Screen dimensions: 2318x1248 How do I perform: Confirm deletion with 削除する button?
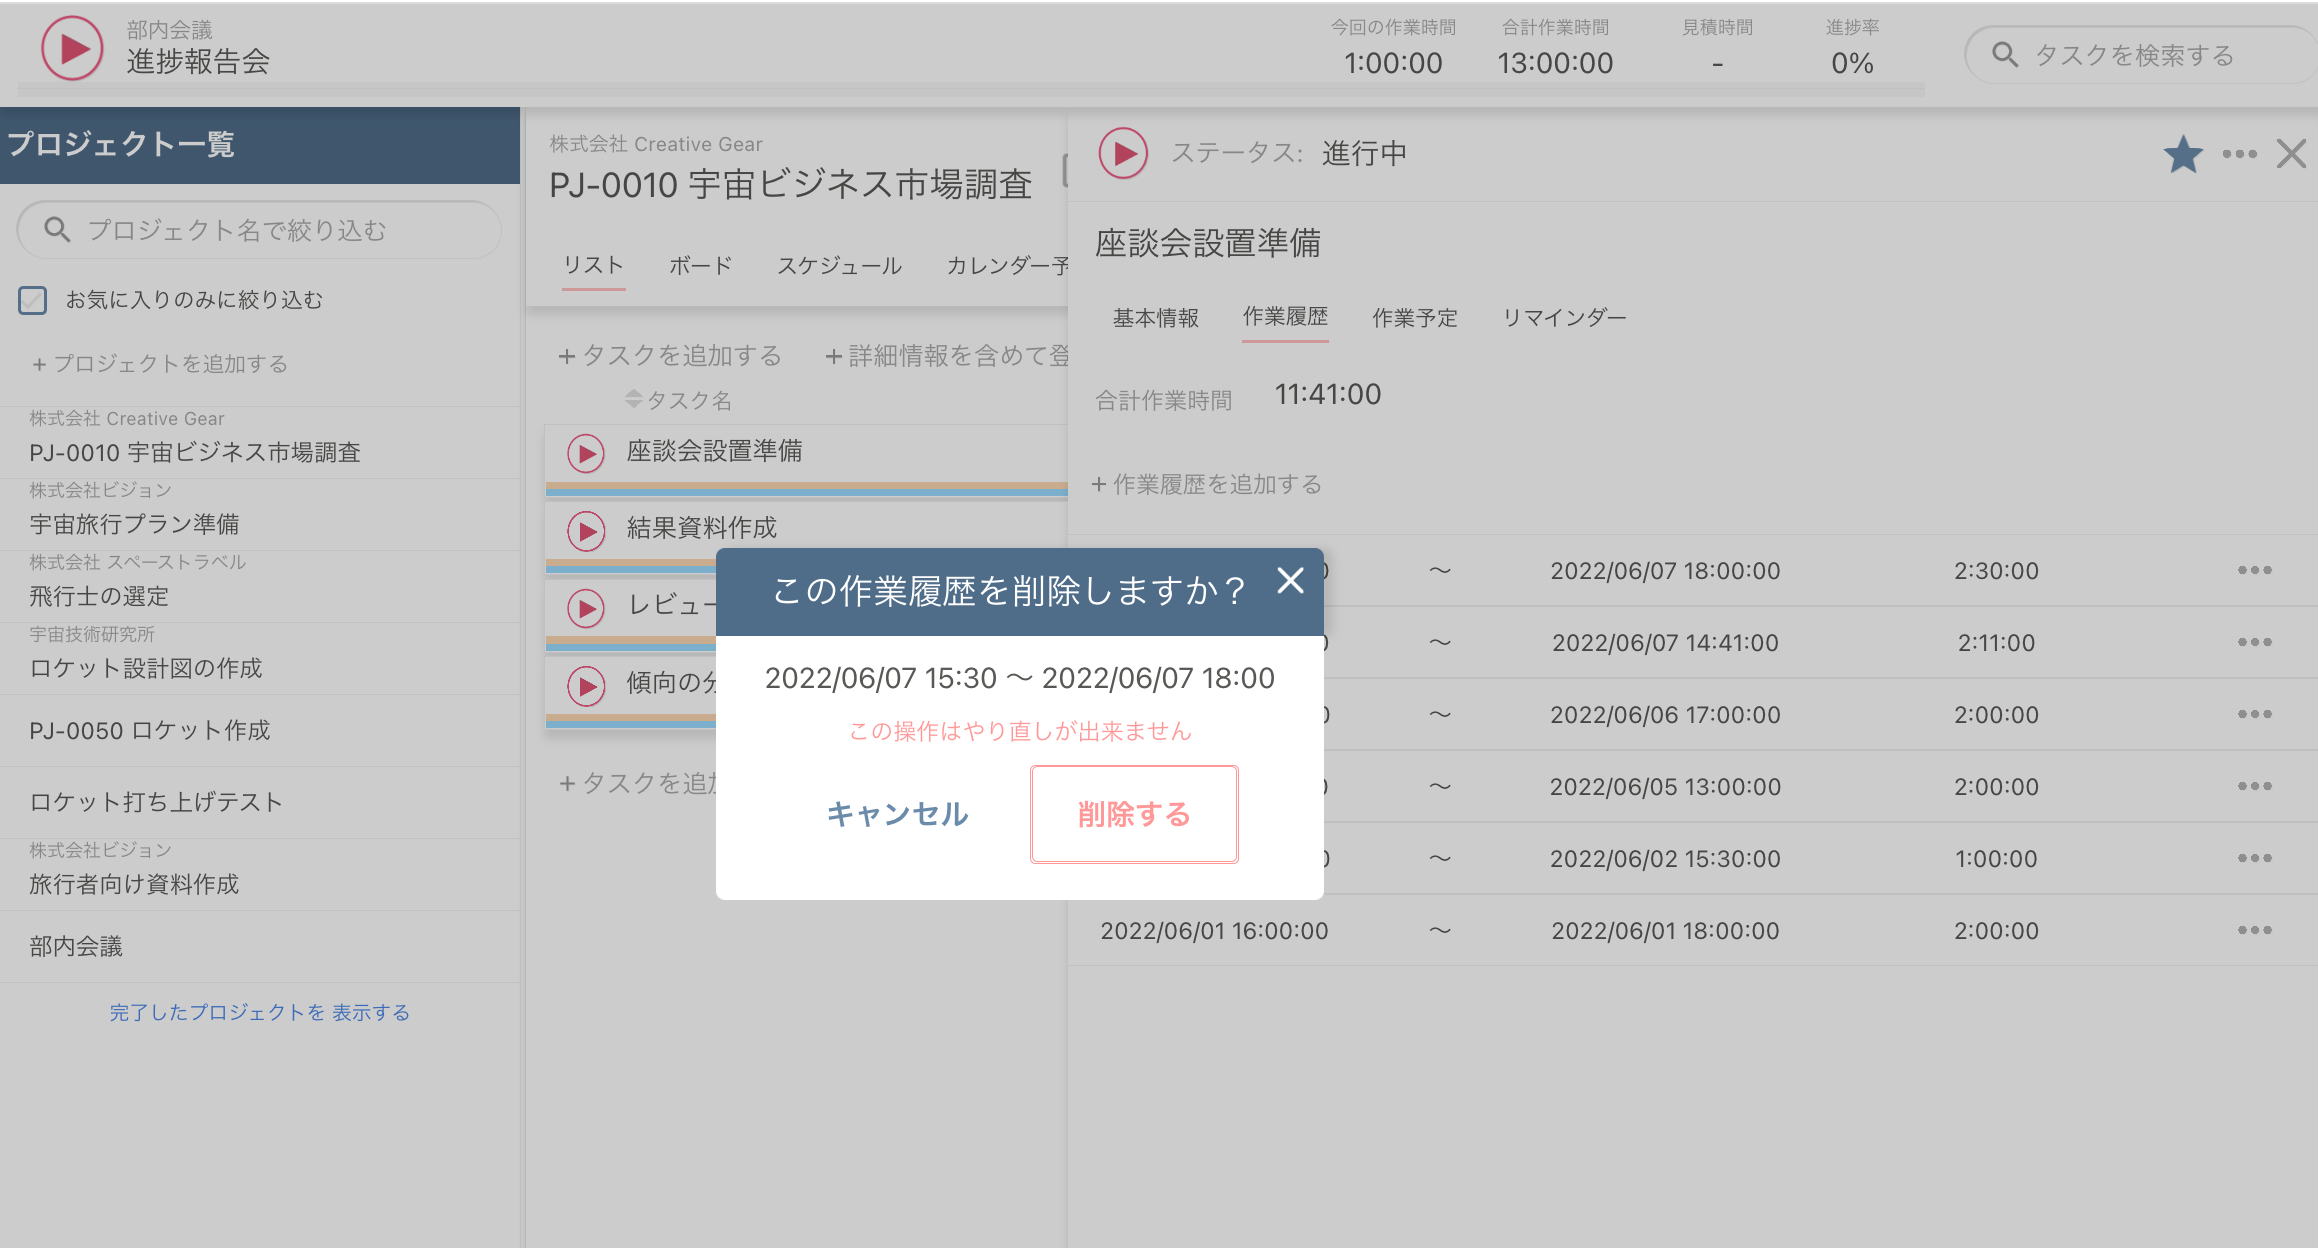(1133, 814)
